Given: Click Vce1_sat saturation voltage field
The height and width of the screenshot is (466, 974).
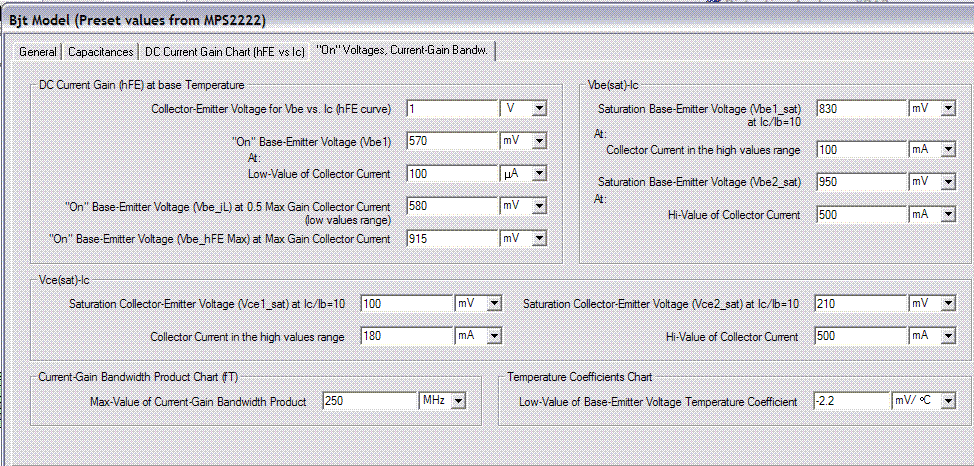Looking at the screenshot, I should coord(407,304).
